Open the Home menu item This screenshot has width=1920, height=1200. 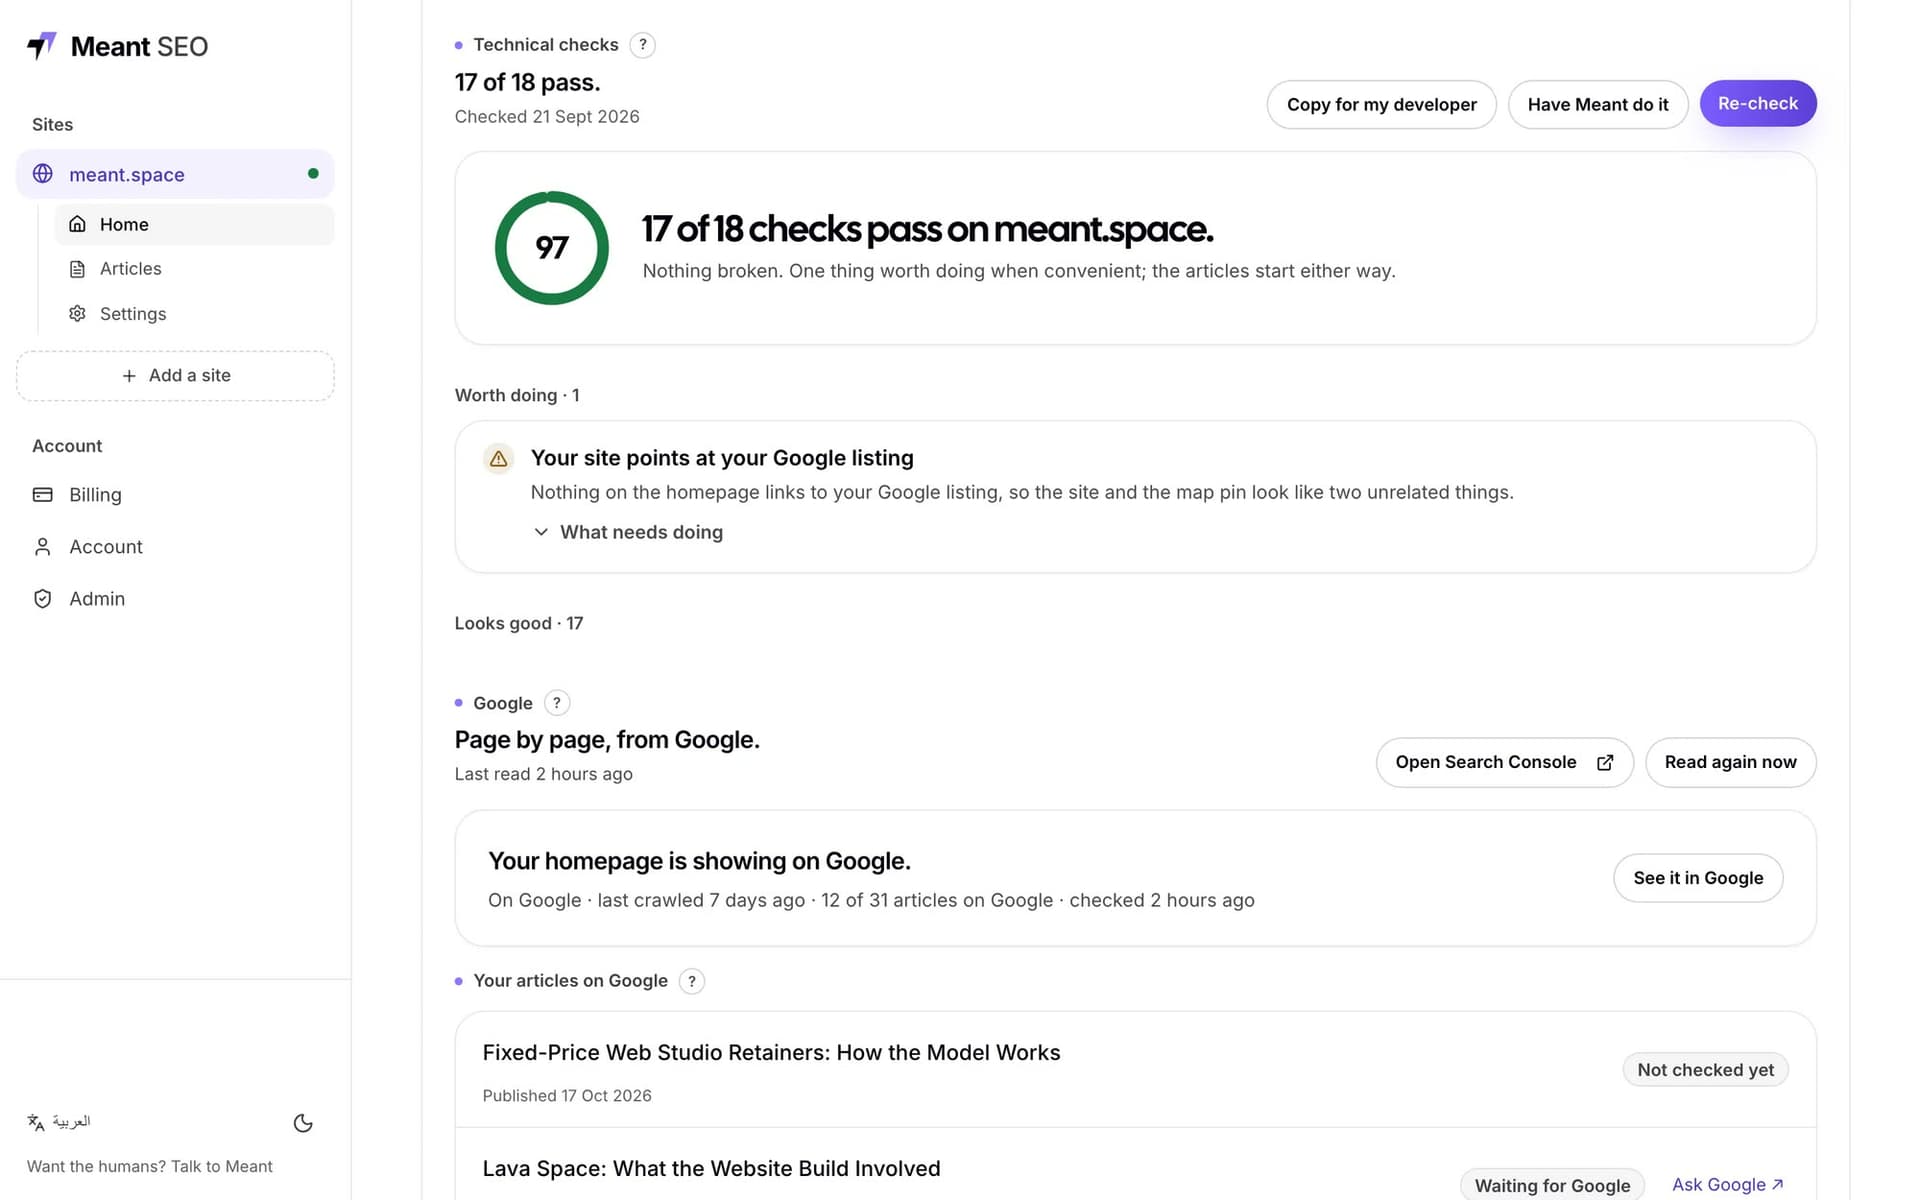click(194, 224)
